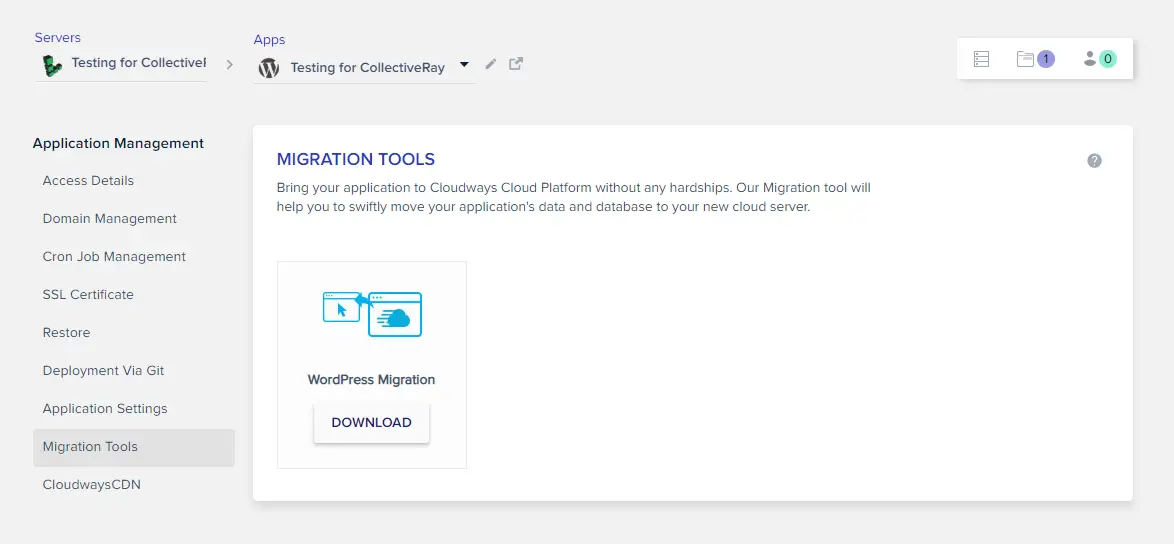1174x544 pixels.
Task: Click the WordPress Migration illustration
Action: click(372, 314)
